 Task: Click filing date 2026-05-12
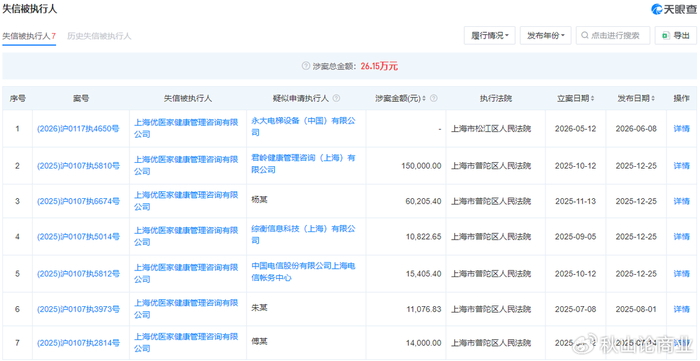[x=576, y=129]
